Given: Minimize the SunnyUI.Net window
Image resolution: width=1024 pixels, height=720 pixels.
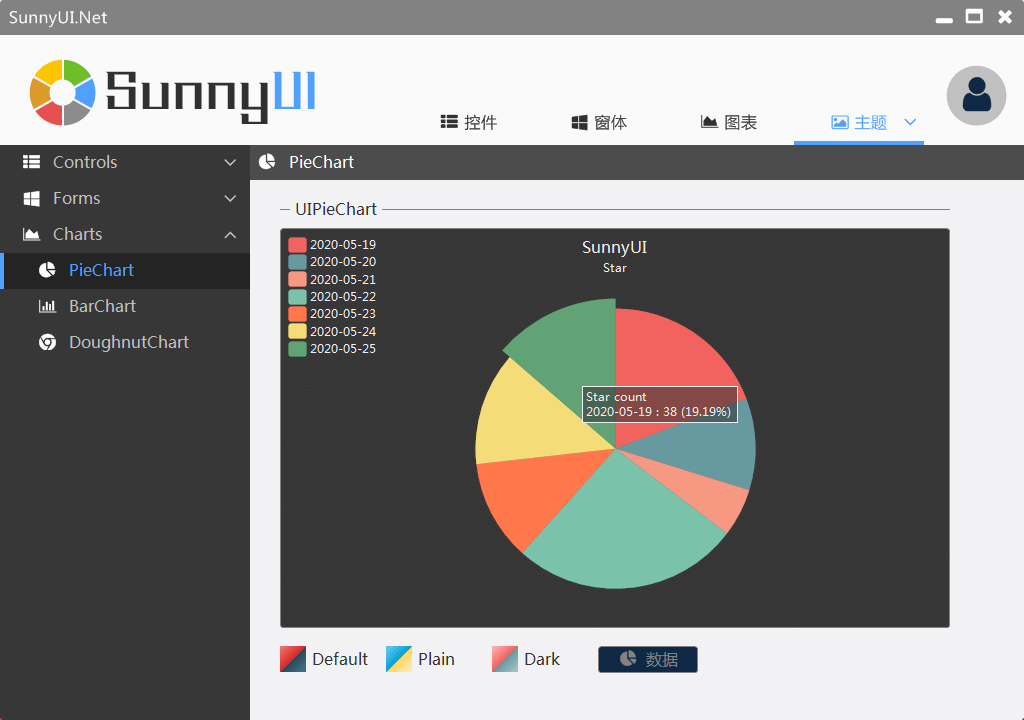Looking at the screenshot, I should (944, 18).
